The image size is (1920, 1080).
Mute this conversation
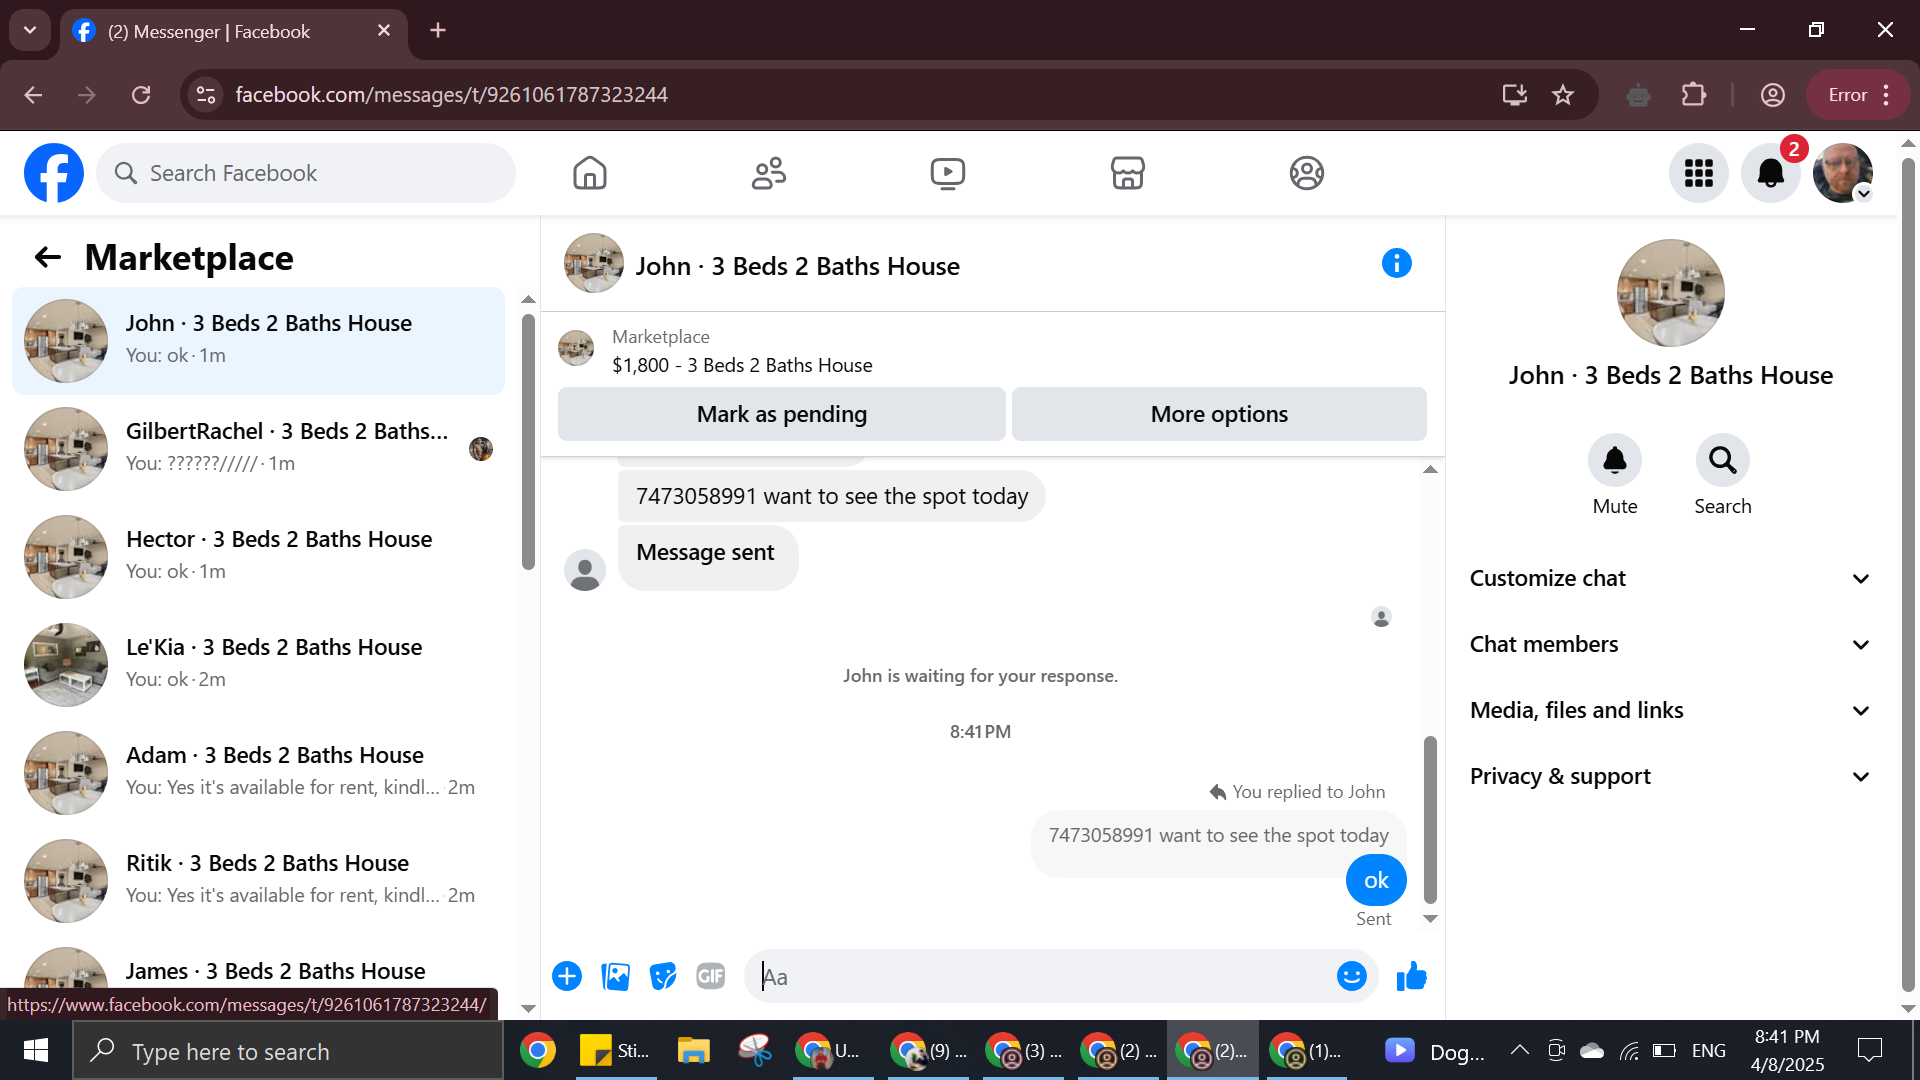[1614, 461]
